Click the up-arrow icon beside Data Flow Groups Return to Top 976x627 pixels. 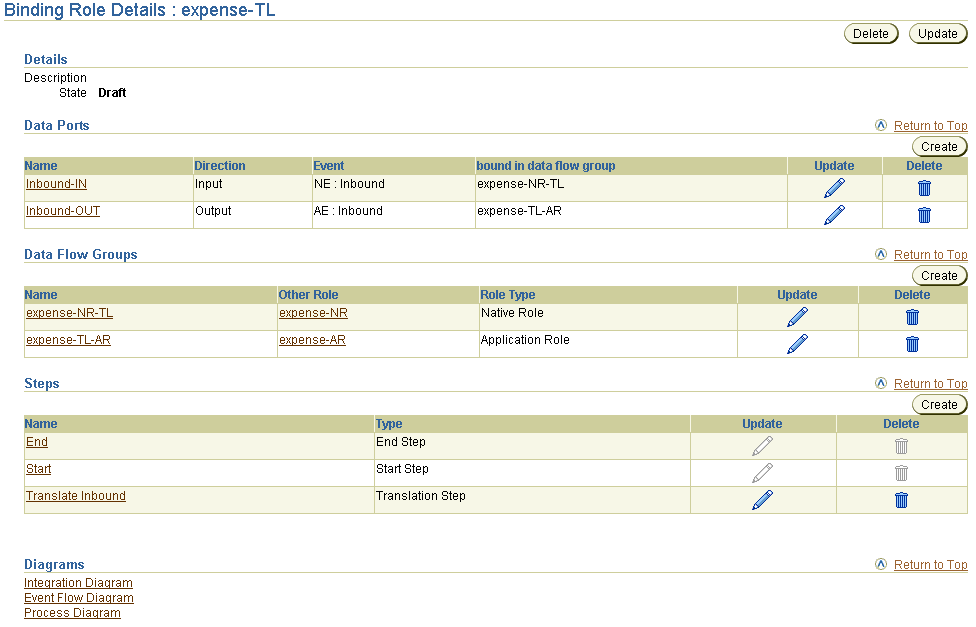coord(881,254)
